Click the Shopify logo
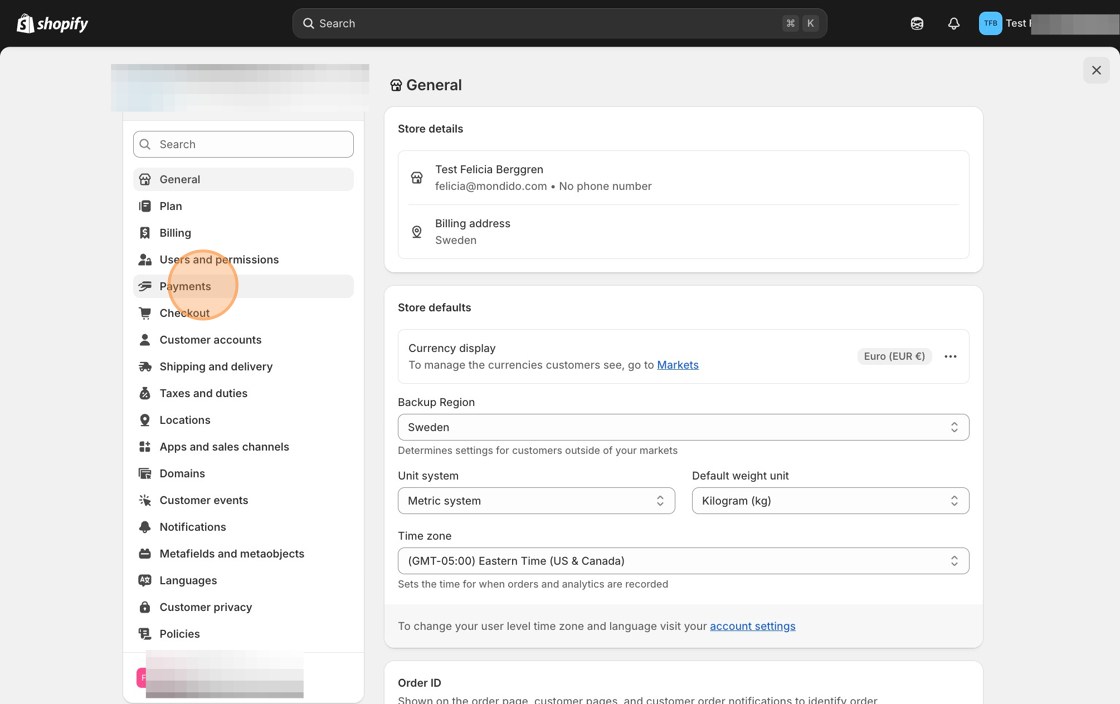This screenshot has height=704, width=1120. [52, 24]
